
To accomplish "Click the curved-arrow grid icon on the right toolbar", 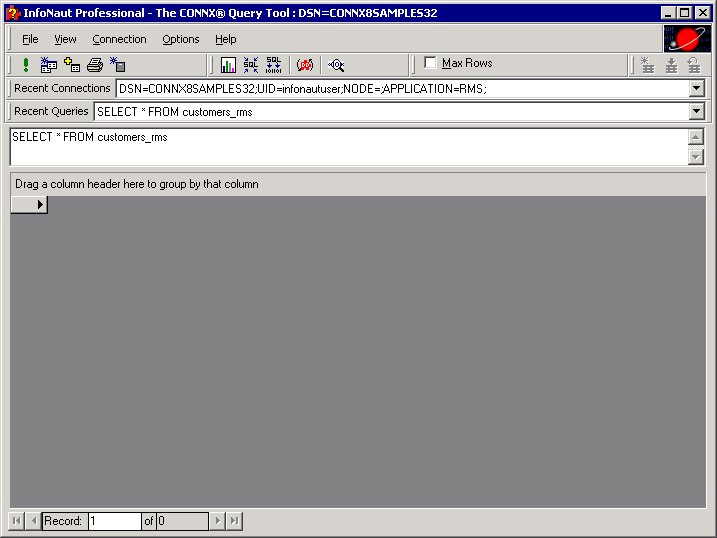I will 694,65.
